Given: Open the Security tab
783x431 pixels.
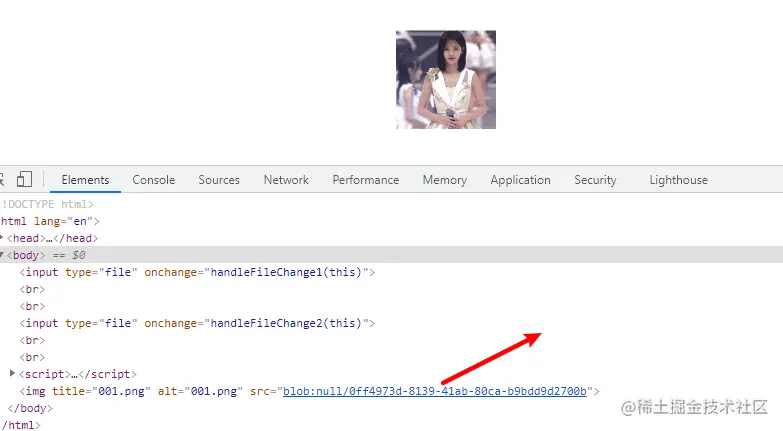Looking at the screenshot, I should pos(595,180).
